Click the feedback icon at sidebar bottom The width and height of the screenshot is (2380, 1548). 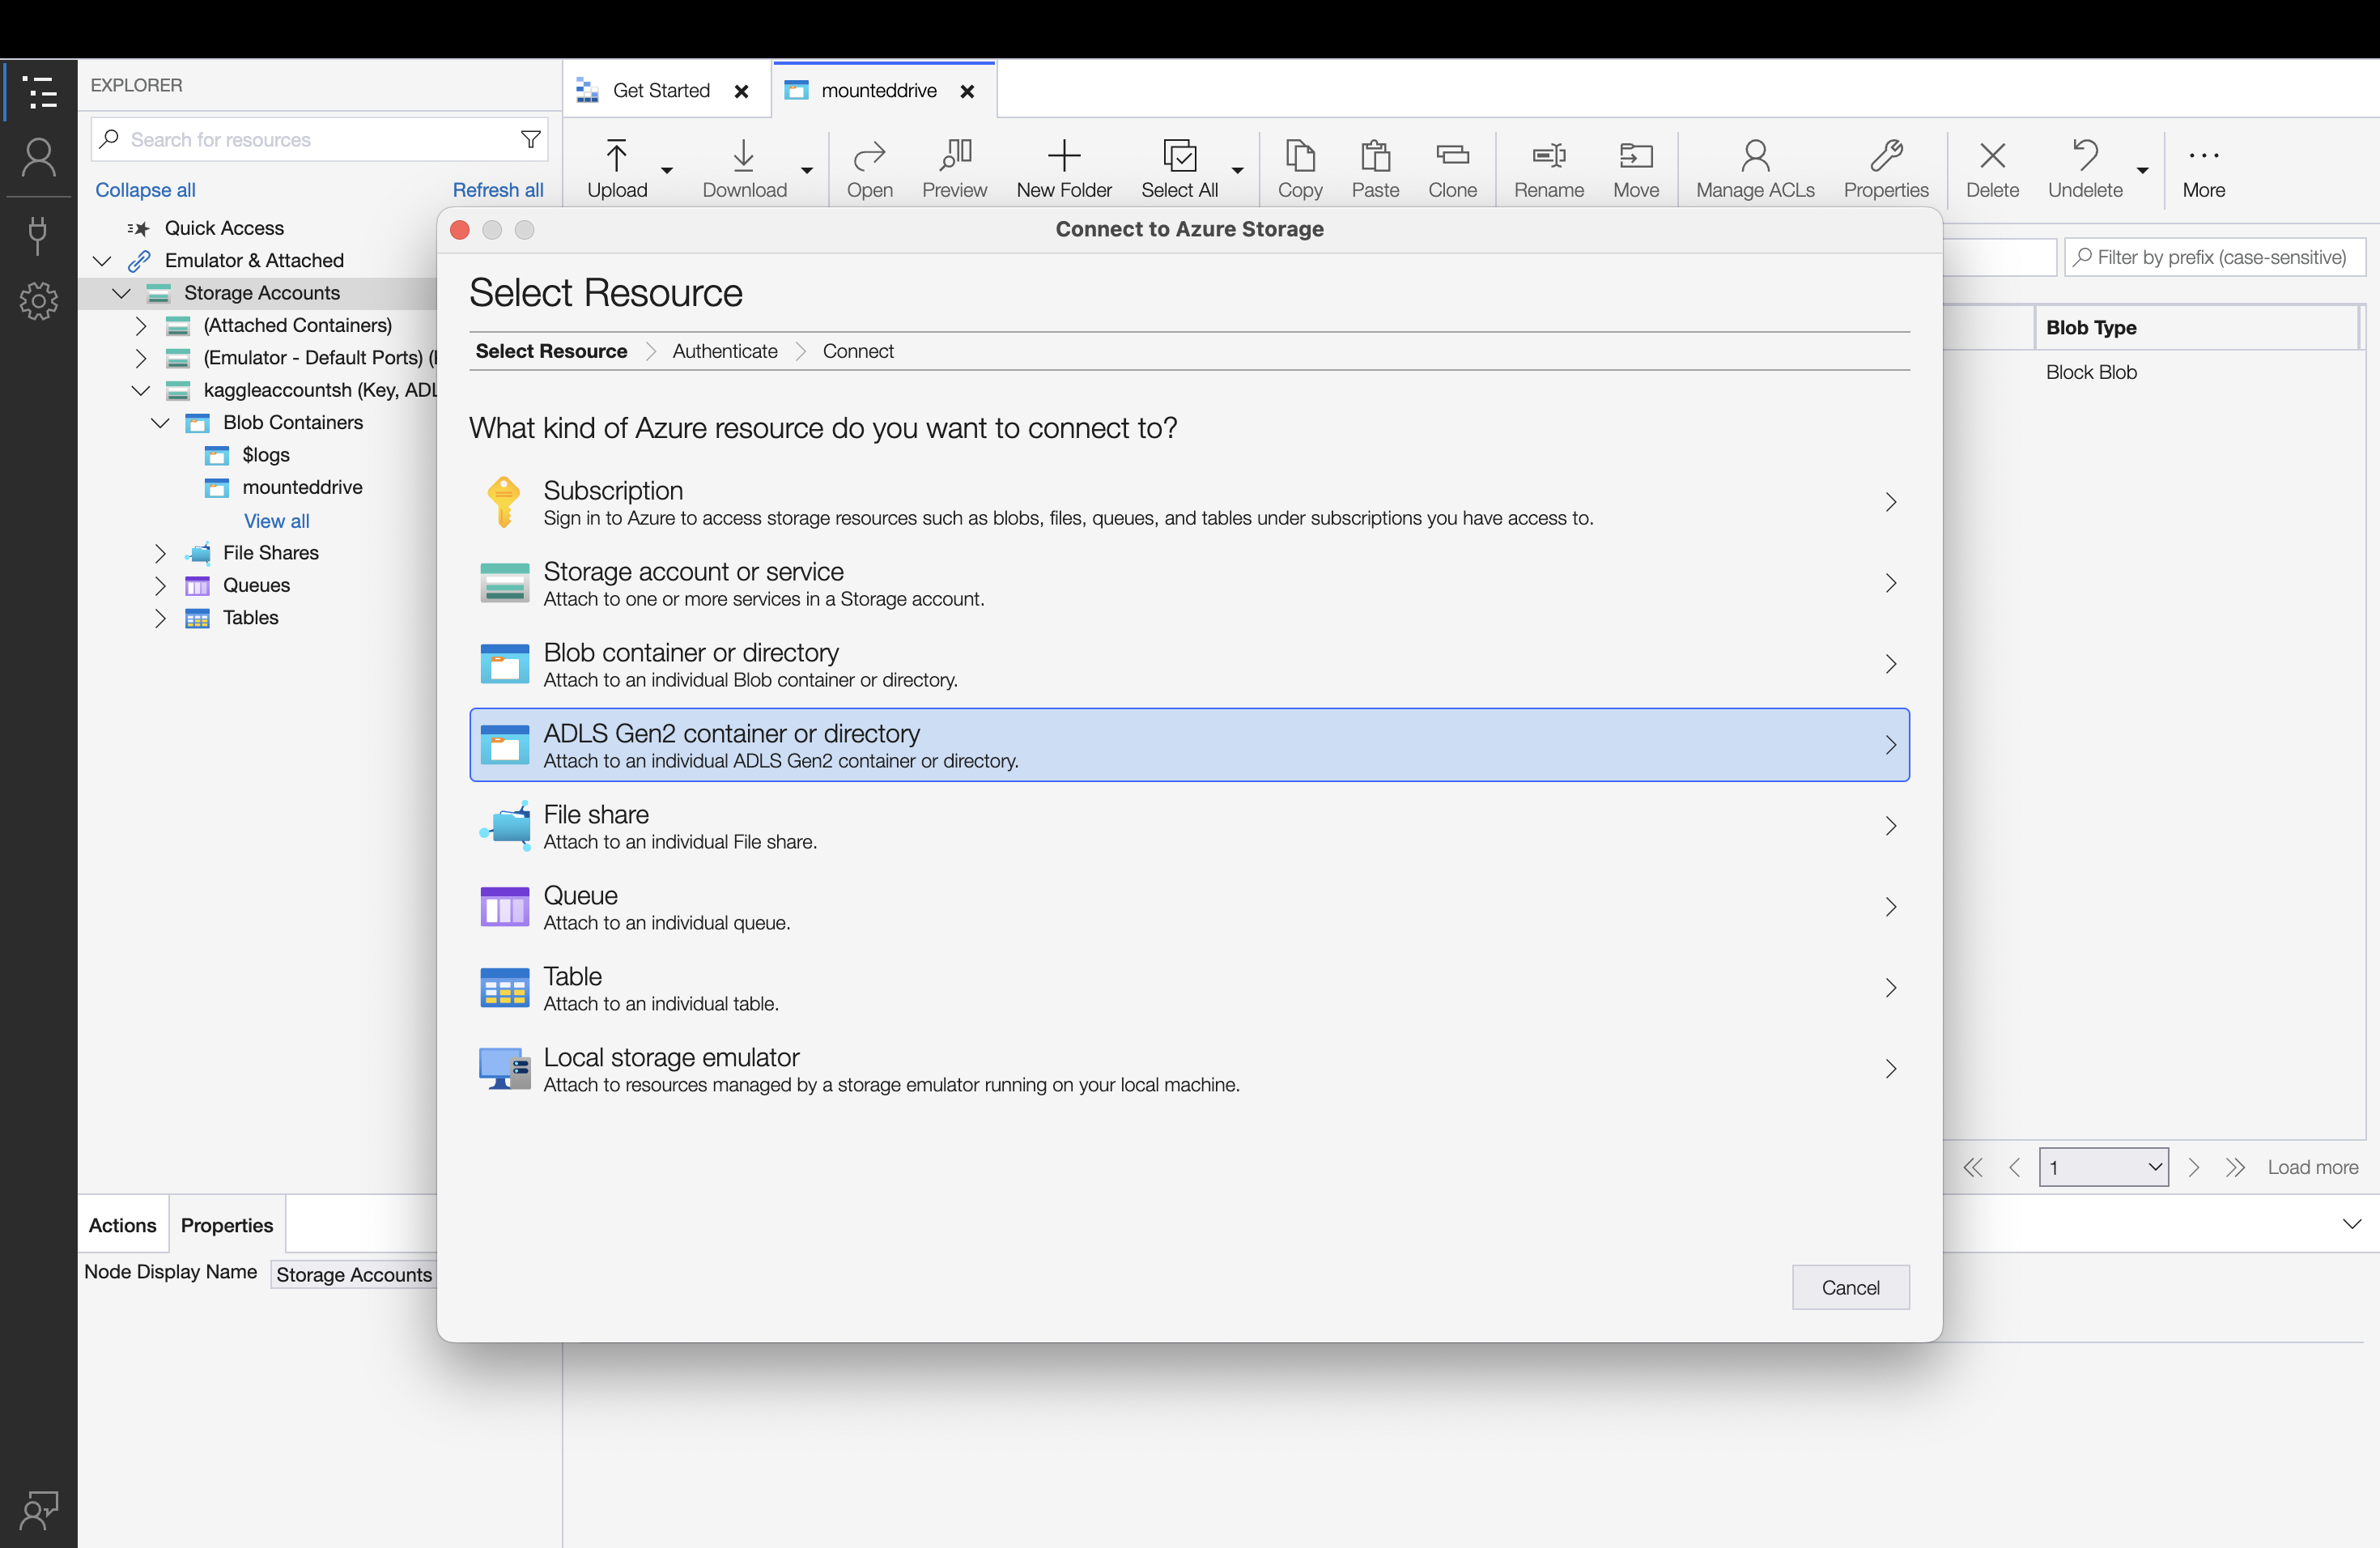pyautogui.click(x=39, y=1510)
